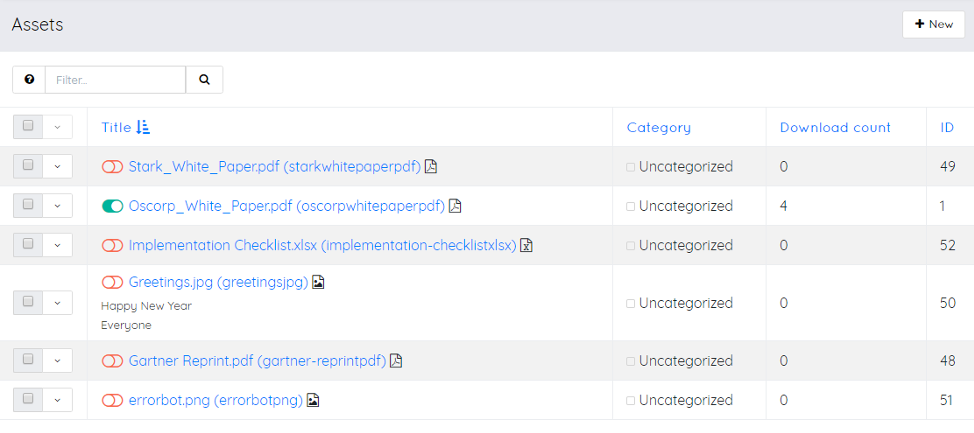Click Excel file icon beside Implementation Checklist.xlsx
Image resolution: width=974 pixels, height=433 pixels.
(526, 245)
